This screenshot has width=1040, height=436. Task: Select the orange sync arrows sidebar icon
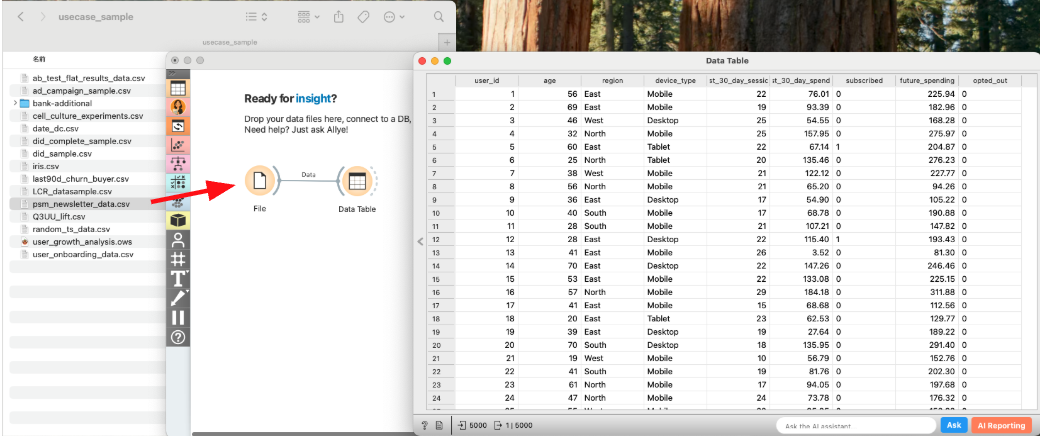click(178, 125)
